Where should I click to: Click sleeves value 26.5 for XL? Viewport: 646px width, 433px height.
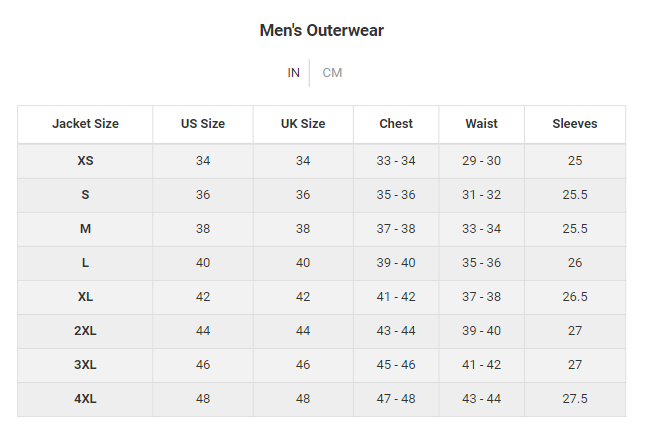tap(575, 297)
